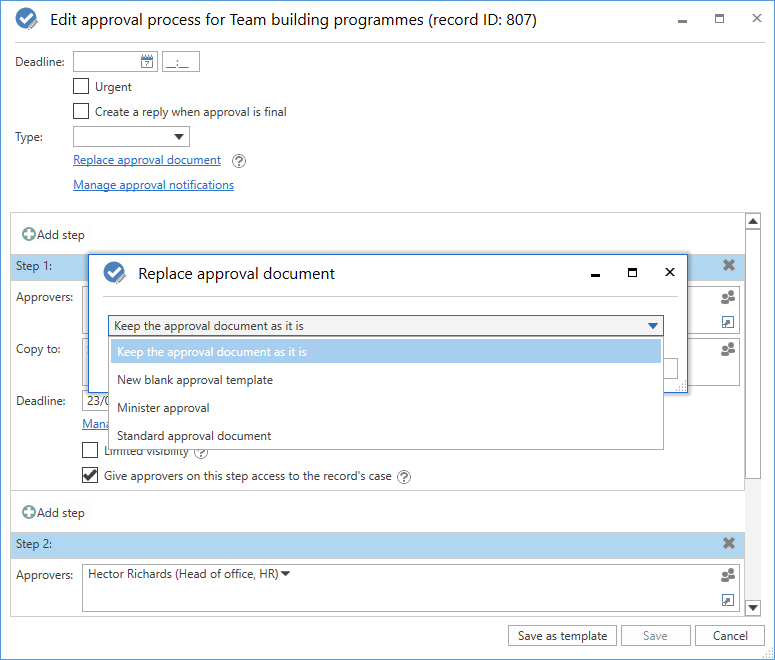The height and width of the screenshot is (660, 775).
Task: Uncheck Give approvers access to record's case
Action: pos(90,476)
